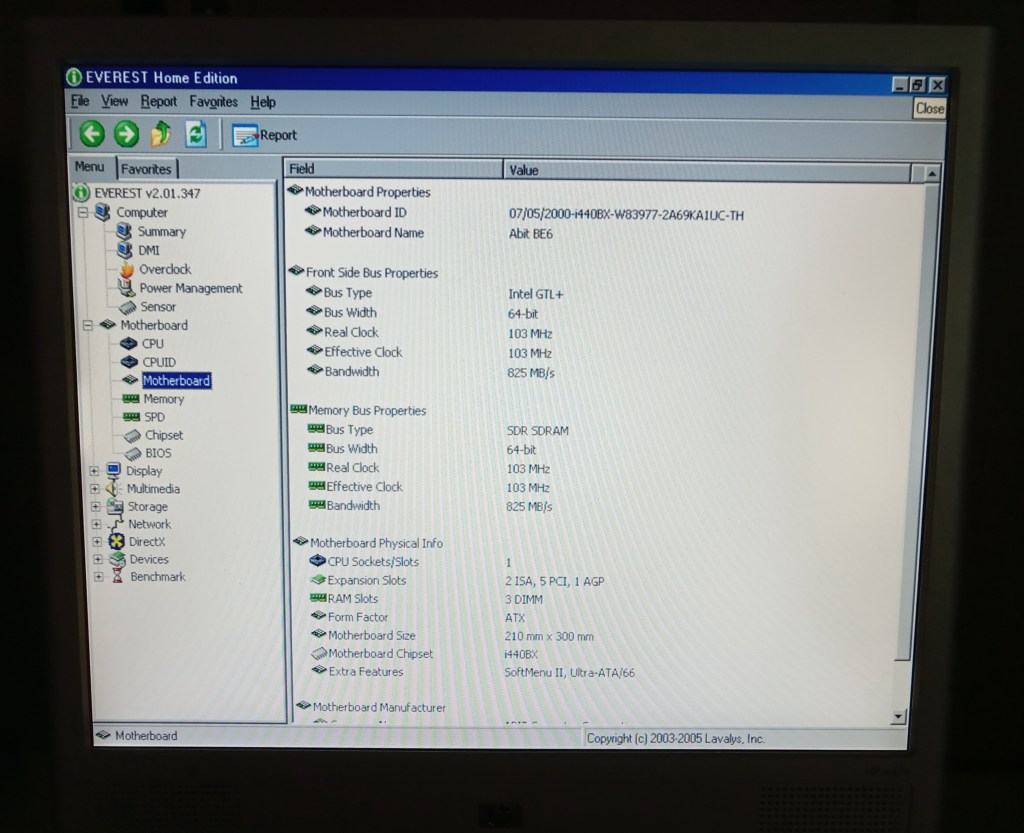Screen dimensions: 1024x833
Task: Click the Report button in toolbar
Action: [265, 135]
